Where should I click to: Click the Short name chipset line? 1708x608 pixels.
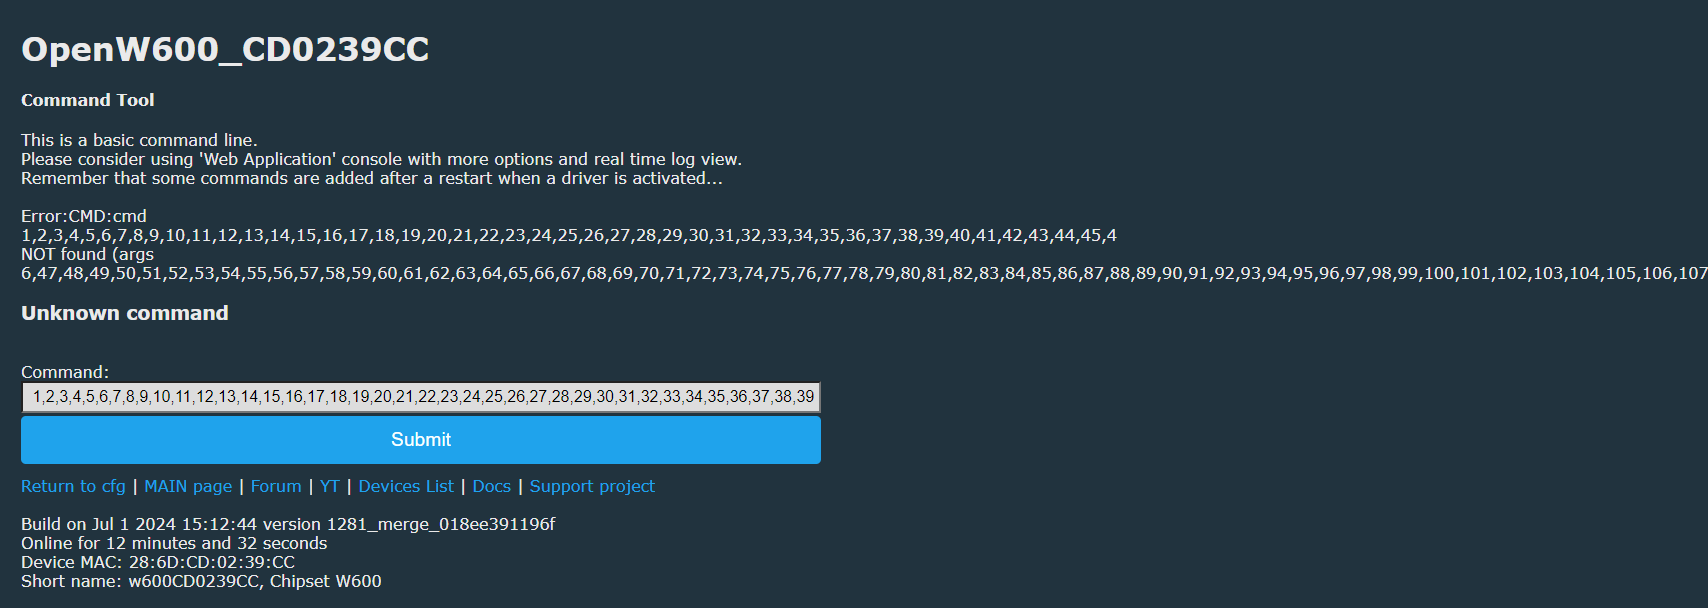click(201, 581)
